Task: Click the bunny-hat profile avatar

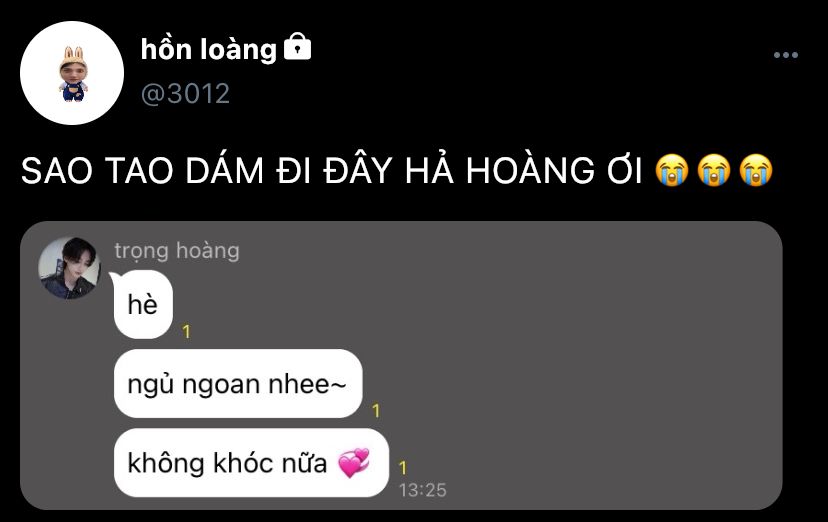Action: tap(72, 73)
